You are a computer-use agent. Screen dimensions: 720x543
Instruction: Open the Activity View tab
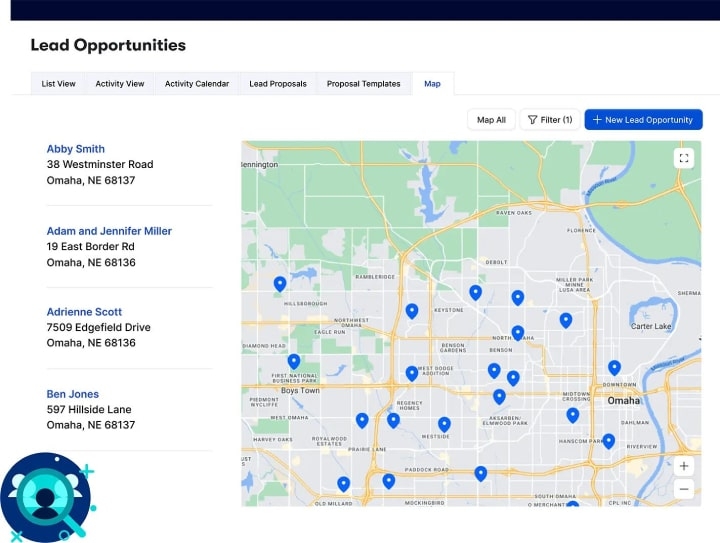[120, 84]
